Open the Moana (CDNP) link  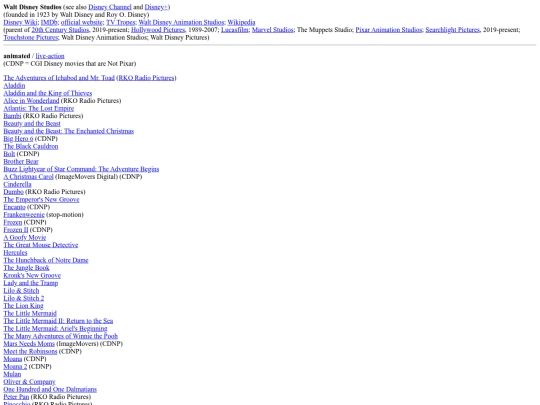click(13, 359)
